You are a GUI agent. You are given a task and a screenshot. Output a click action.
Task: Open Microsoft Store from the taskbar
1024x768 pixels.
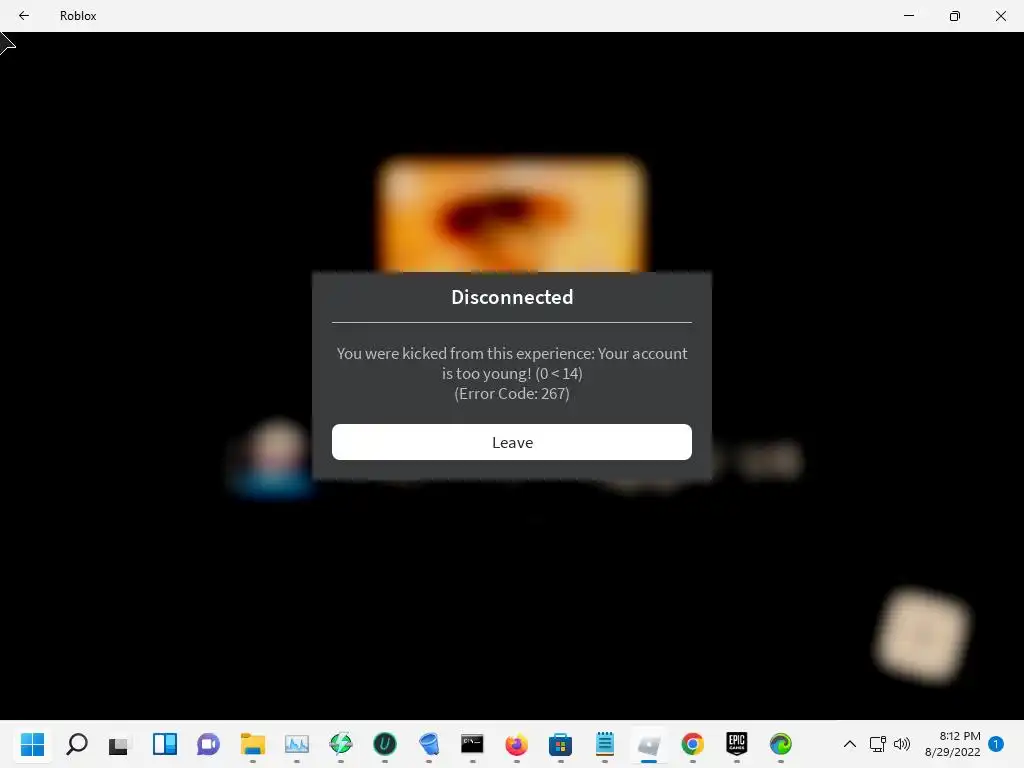tap(560, 744)
